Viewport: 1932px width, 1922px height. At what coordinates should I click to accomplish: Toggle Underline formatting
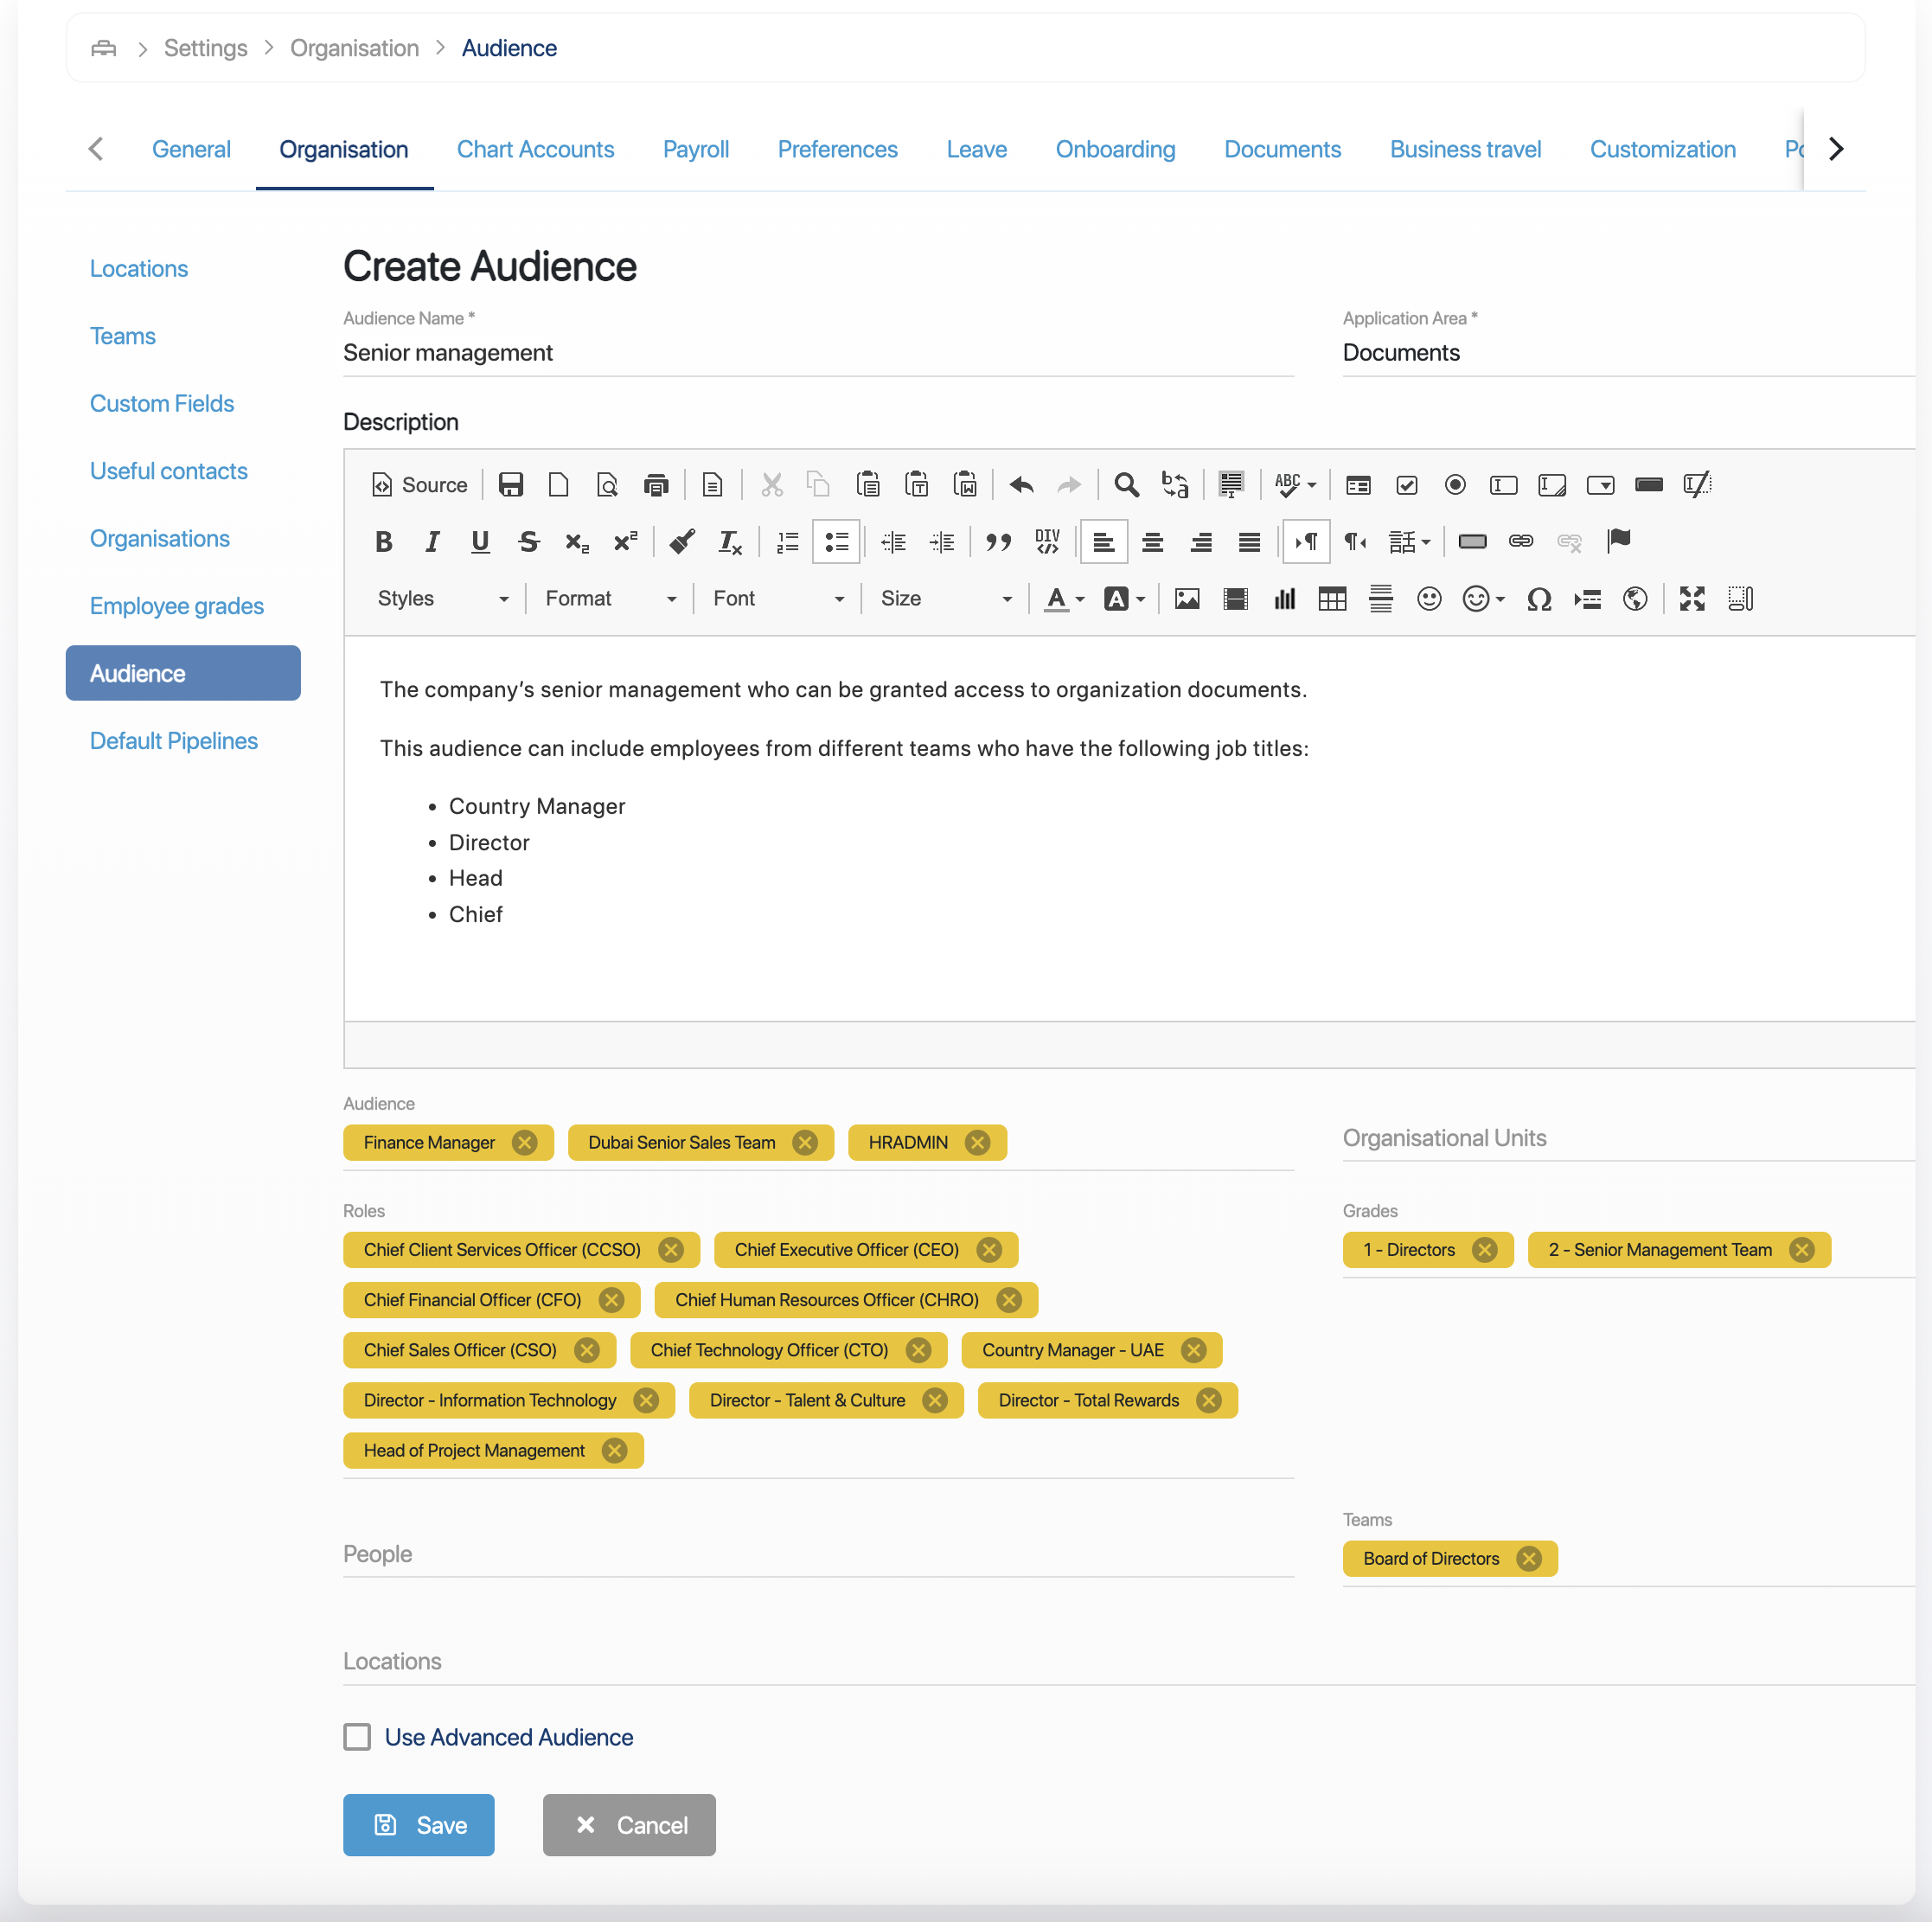coord(480,542)
